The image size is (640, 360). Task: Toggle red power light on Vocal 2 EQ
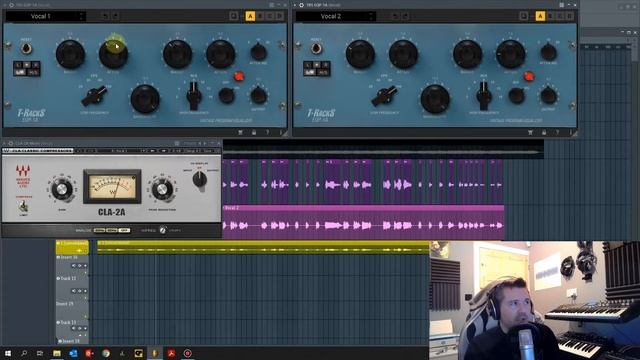(x=529, y=76)
